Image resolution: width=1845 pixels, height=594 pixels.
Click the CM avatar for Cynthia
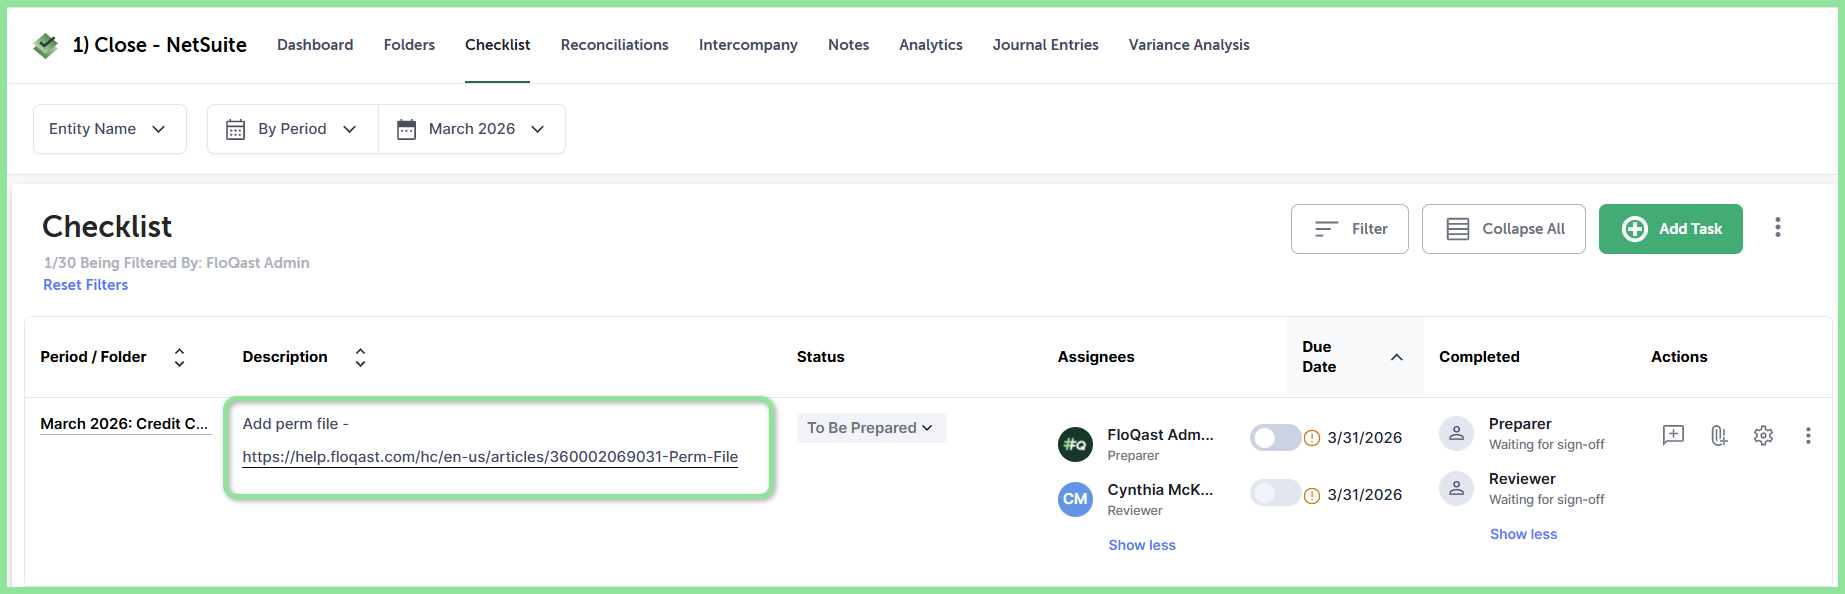point(1075,499)
